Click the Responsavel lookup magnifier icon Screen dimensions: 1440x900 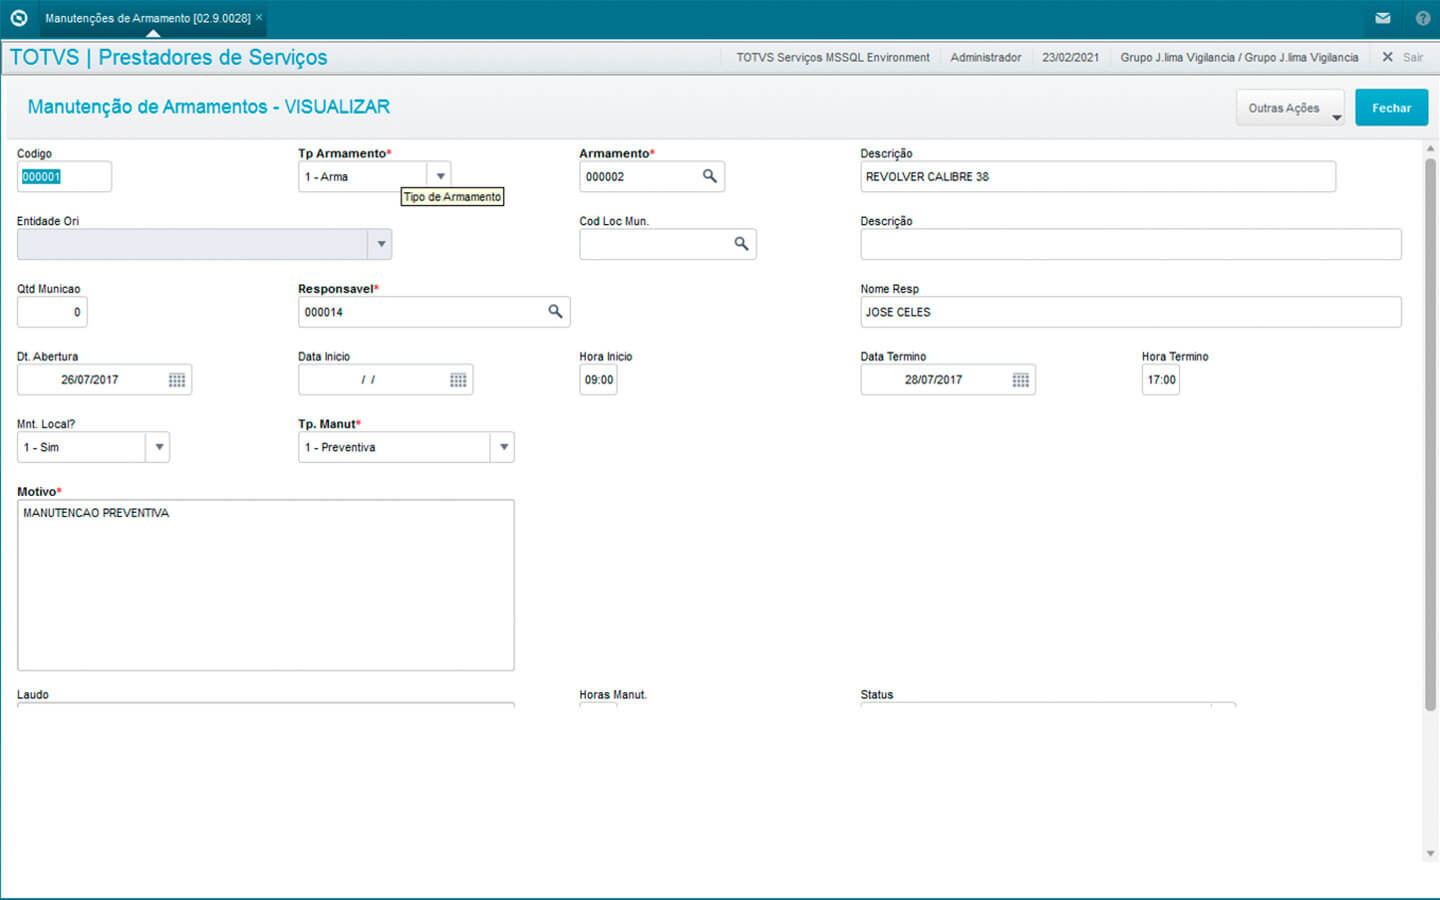(555, 312)
